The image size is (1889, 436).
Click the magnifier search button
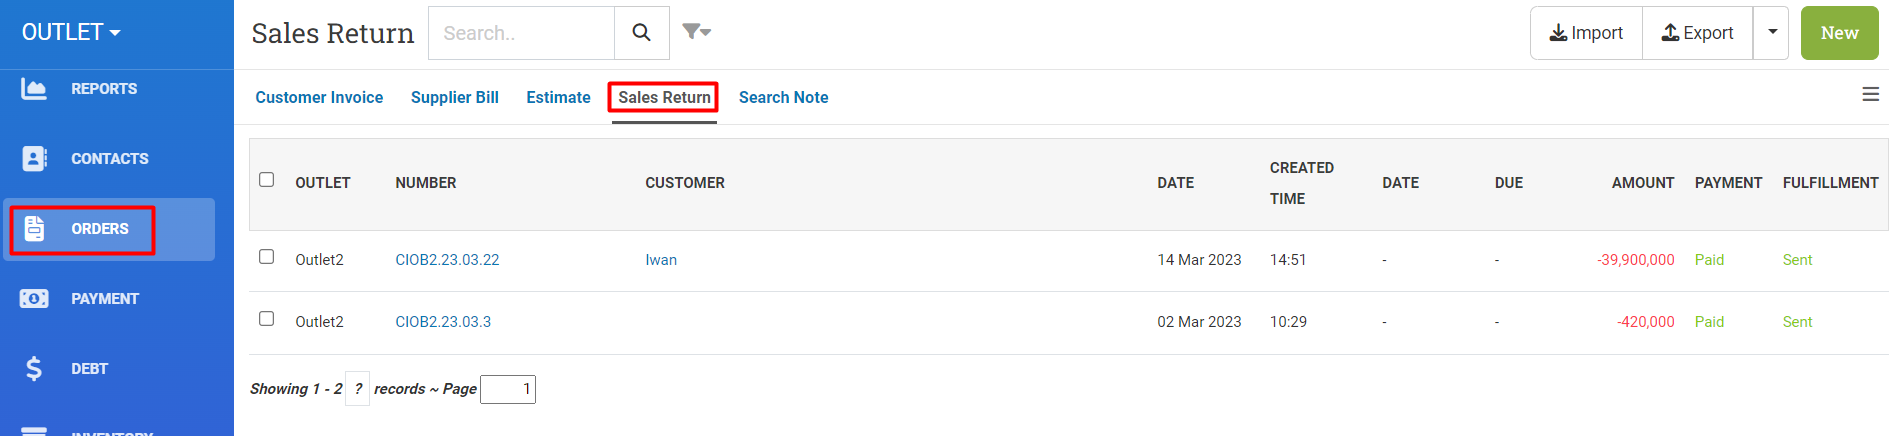pyautogui.click(x=642, y=33)
